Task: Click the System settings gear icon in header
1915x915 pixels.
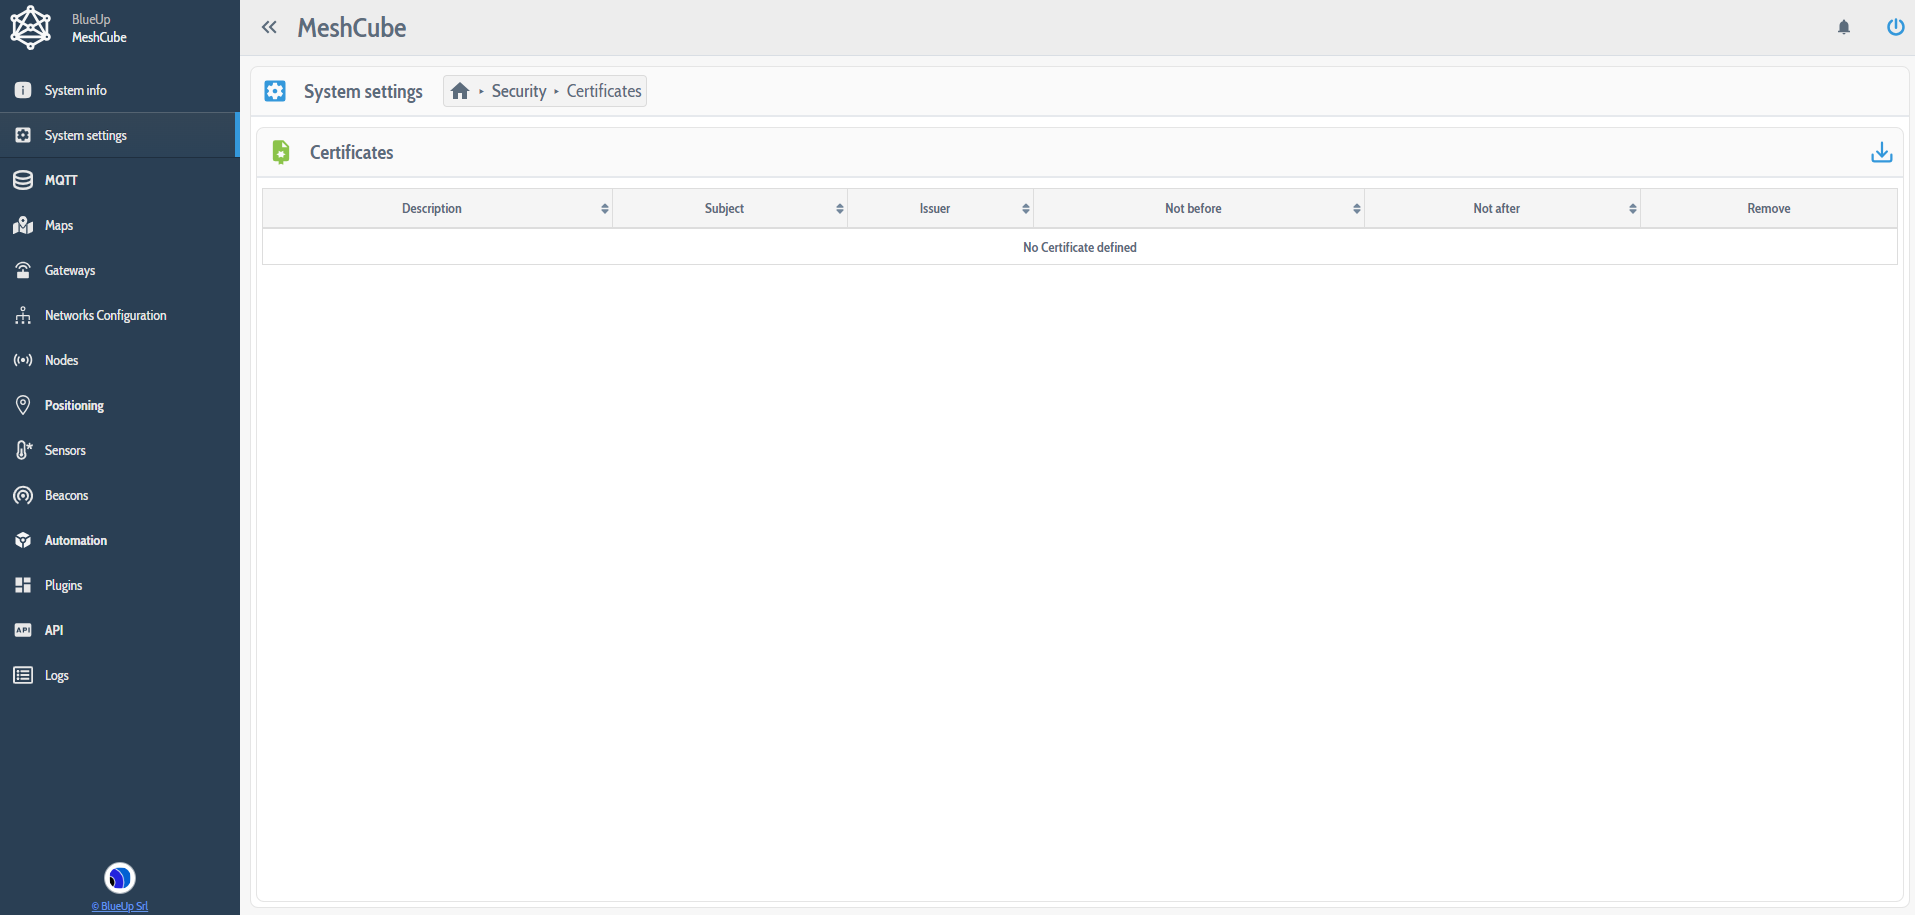Action: tap(275, 91)
